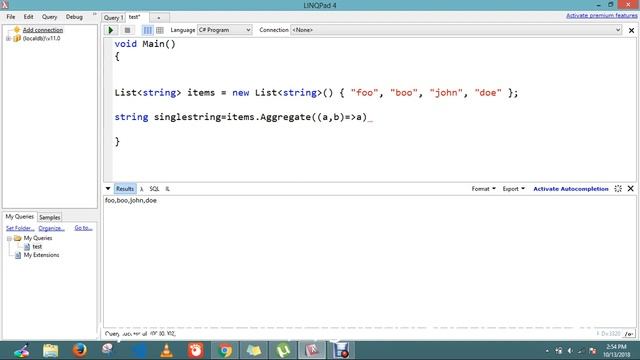
Task: Open uTorrent from the taskbar
Action: pyautogui.click(x=283, y=351)
